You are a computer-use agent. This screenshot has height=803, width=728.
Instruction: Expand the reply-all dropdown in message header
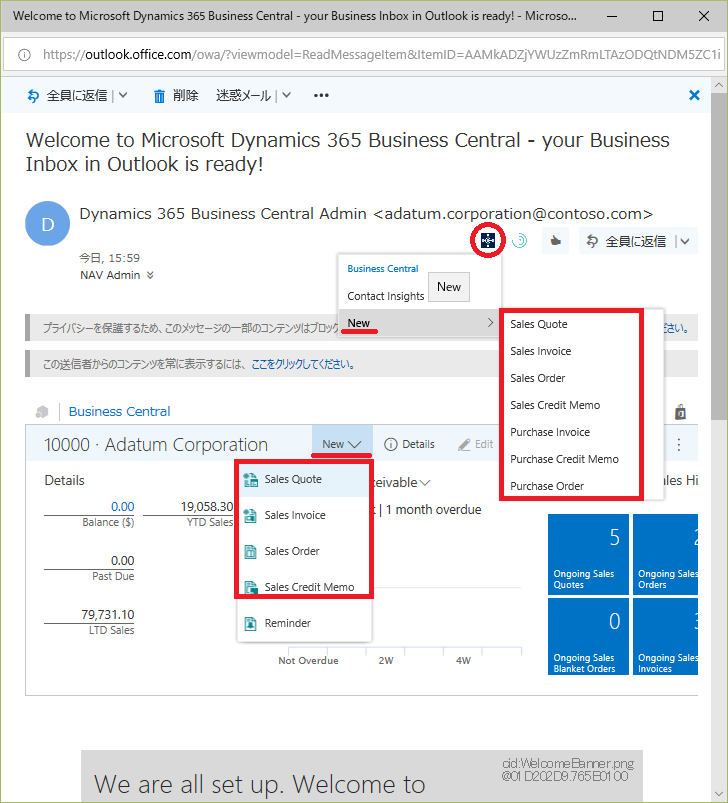point(685,241)
